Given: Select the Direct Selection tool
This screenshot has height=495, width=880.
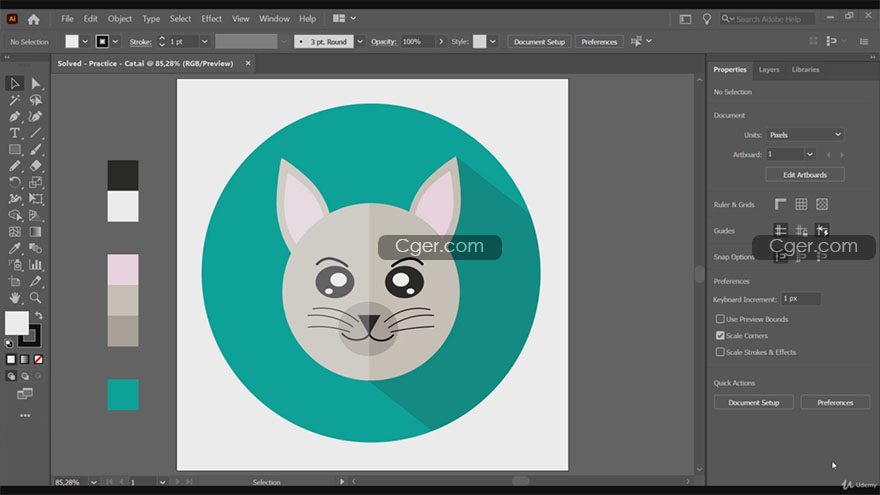Looking at the screenshot, I should click(x=36, y=84).
